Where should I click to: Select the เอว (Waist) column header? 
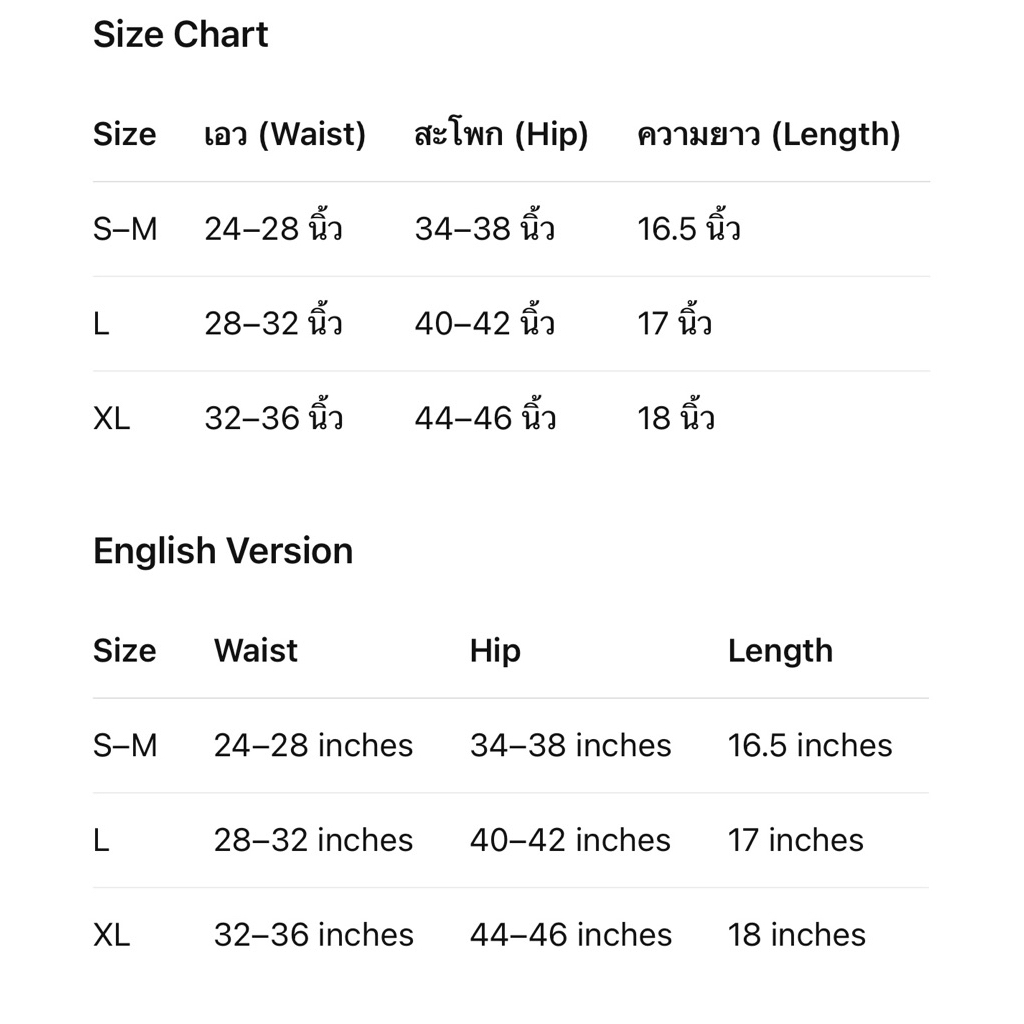(285, 135)
